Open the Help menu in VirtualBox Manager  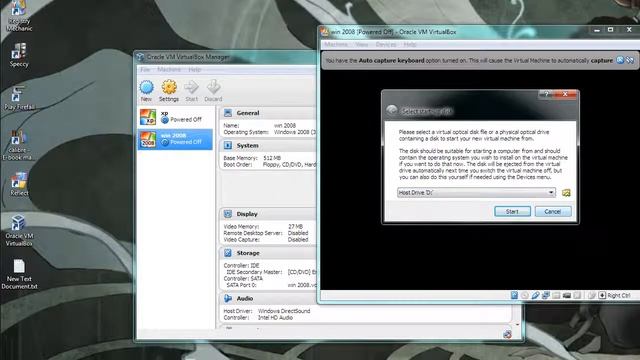(x=195, y=69)
